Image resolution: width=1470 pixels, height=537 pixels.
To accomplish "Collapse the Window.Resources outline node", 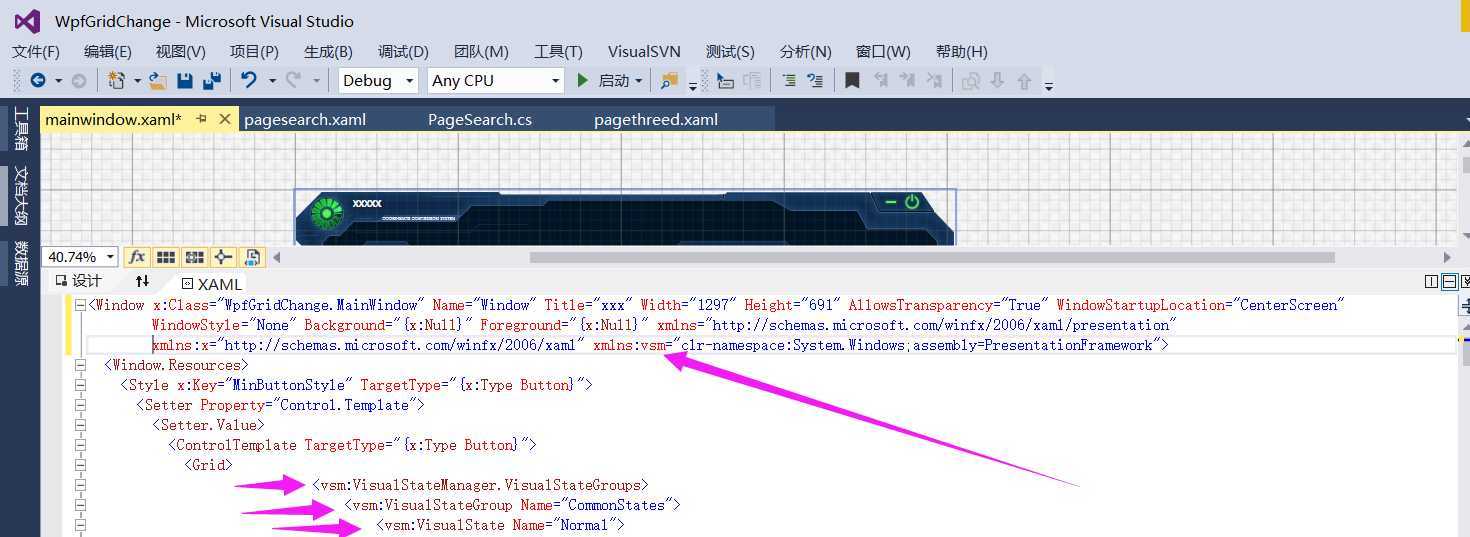I will [80, 365].
